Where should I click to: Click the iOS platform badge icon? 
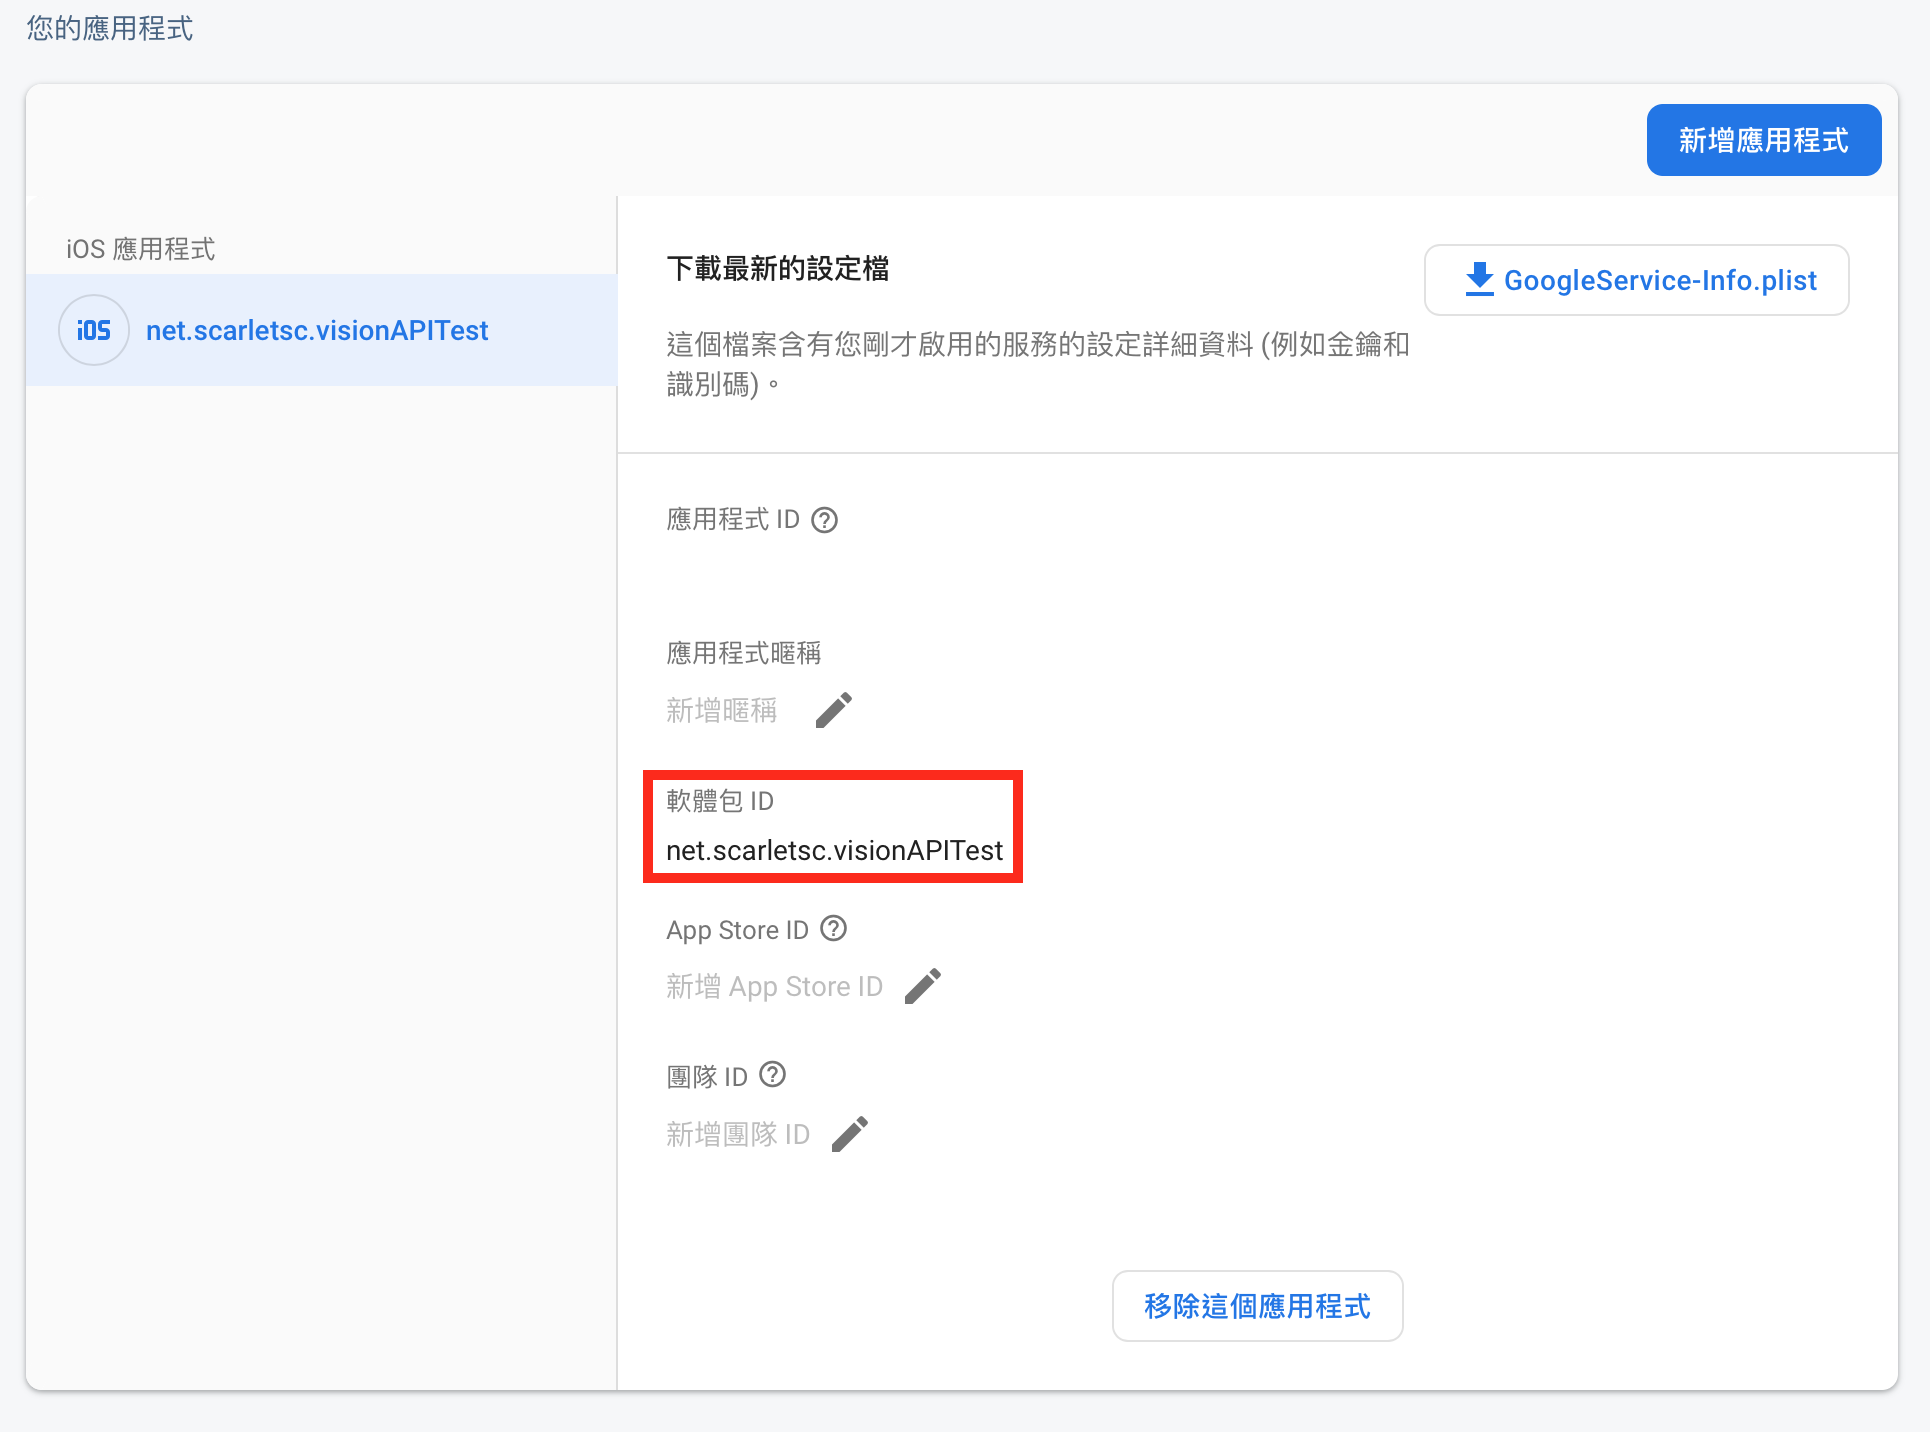click(94, 330)
